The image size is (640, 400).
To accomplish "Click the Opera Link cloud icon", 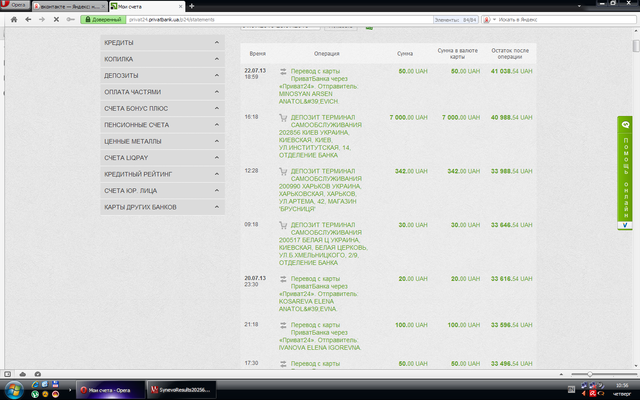I will coord(23,374).
